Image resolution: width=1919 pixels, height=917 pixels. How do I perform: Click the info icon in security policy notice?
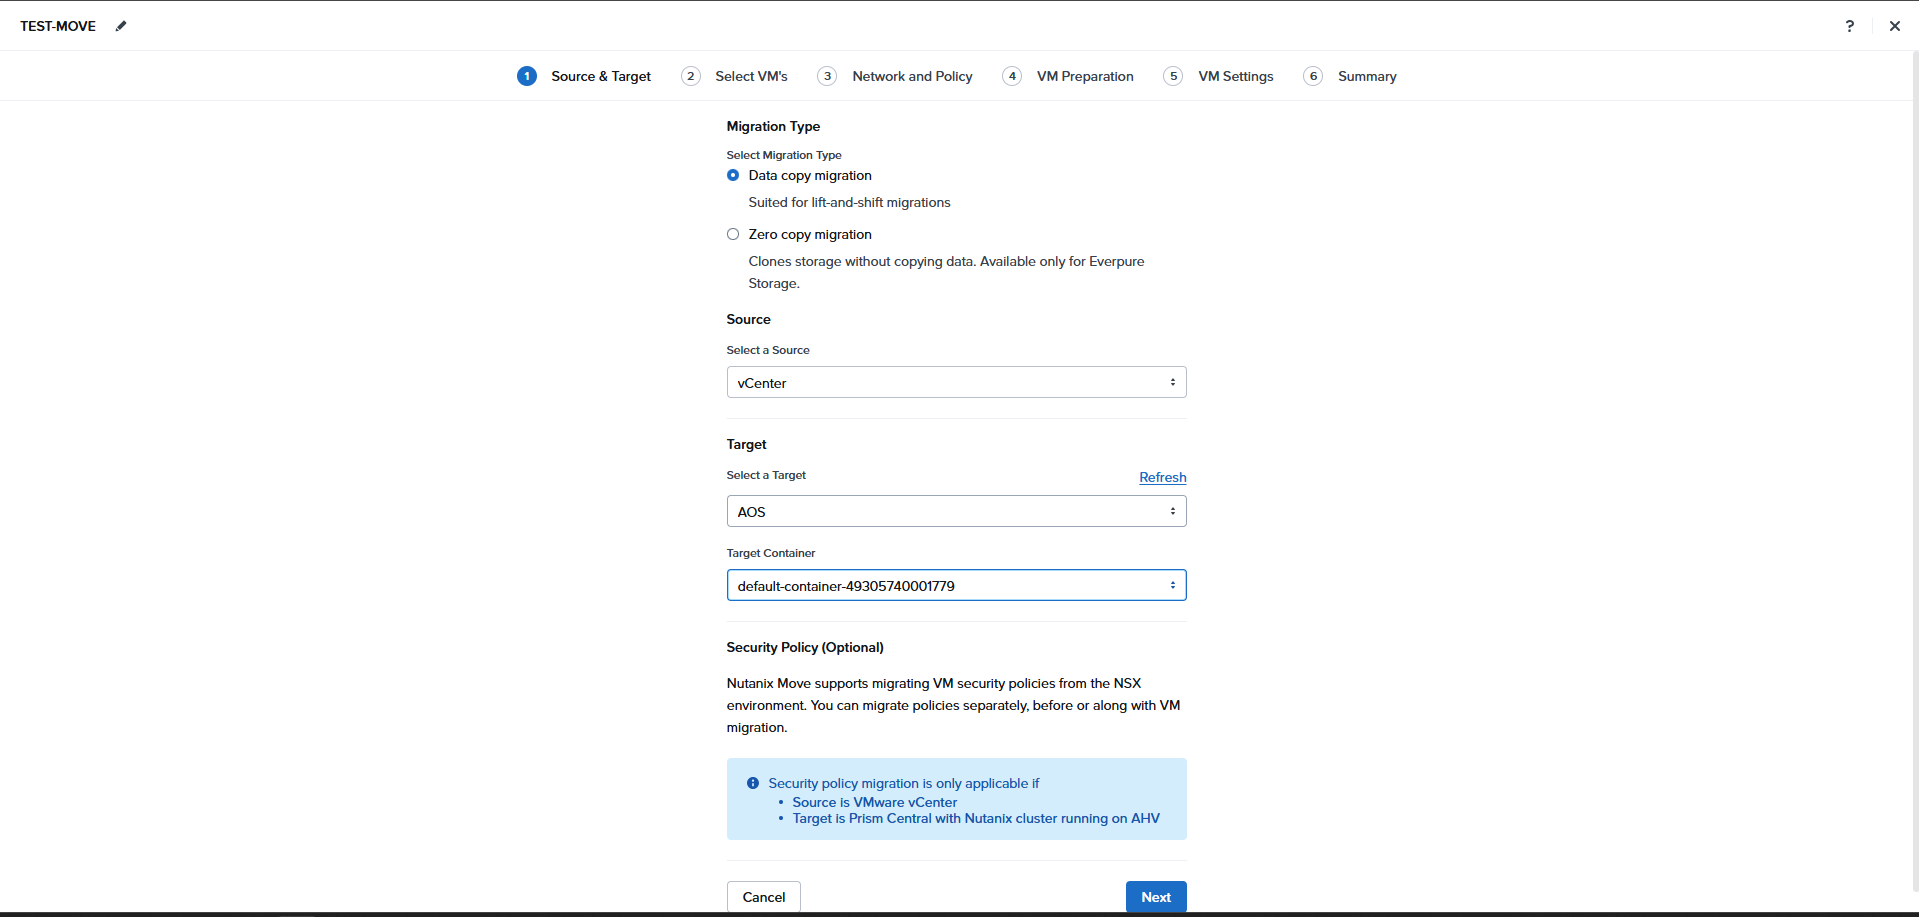[x=753, y=783]
